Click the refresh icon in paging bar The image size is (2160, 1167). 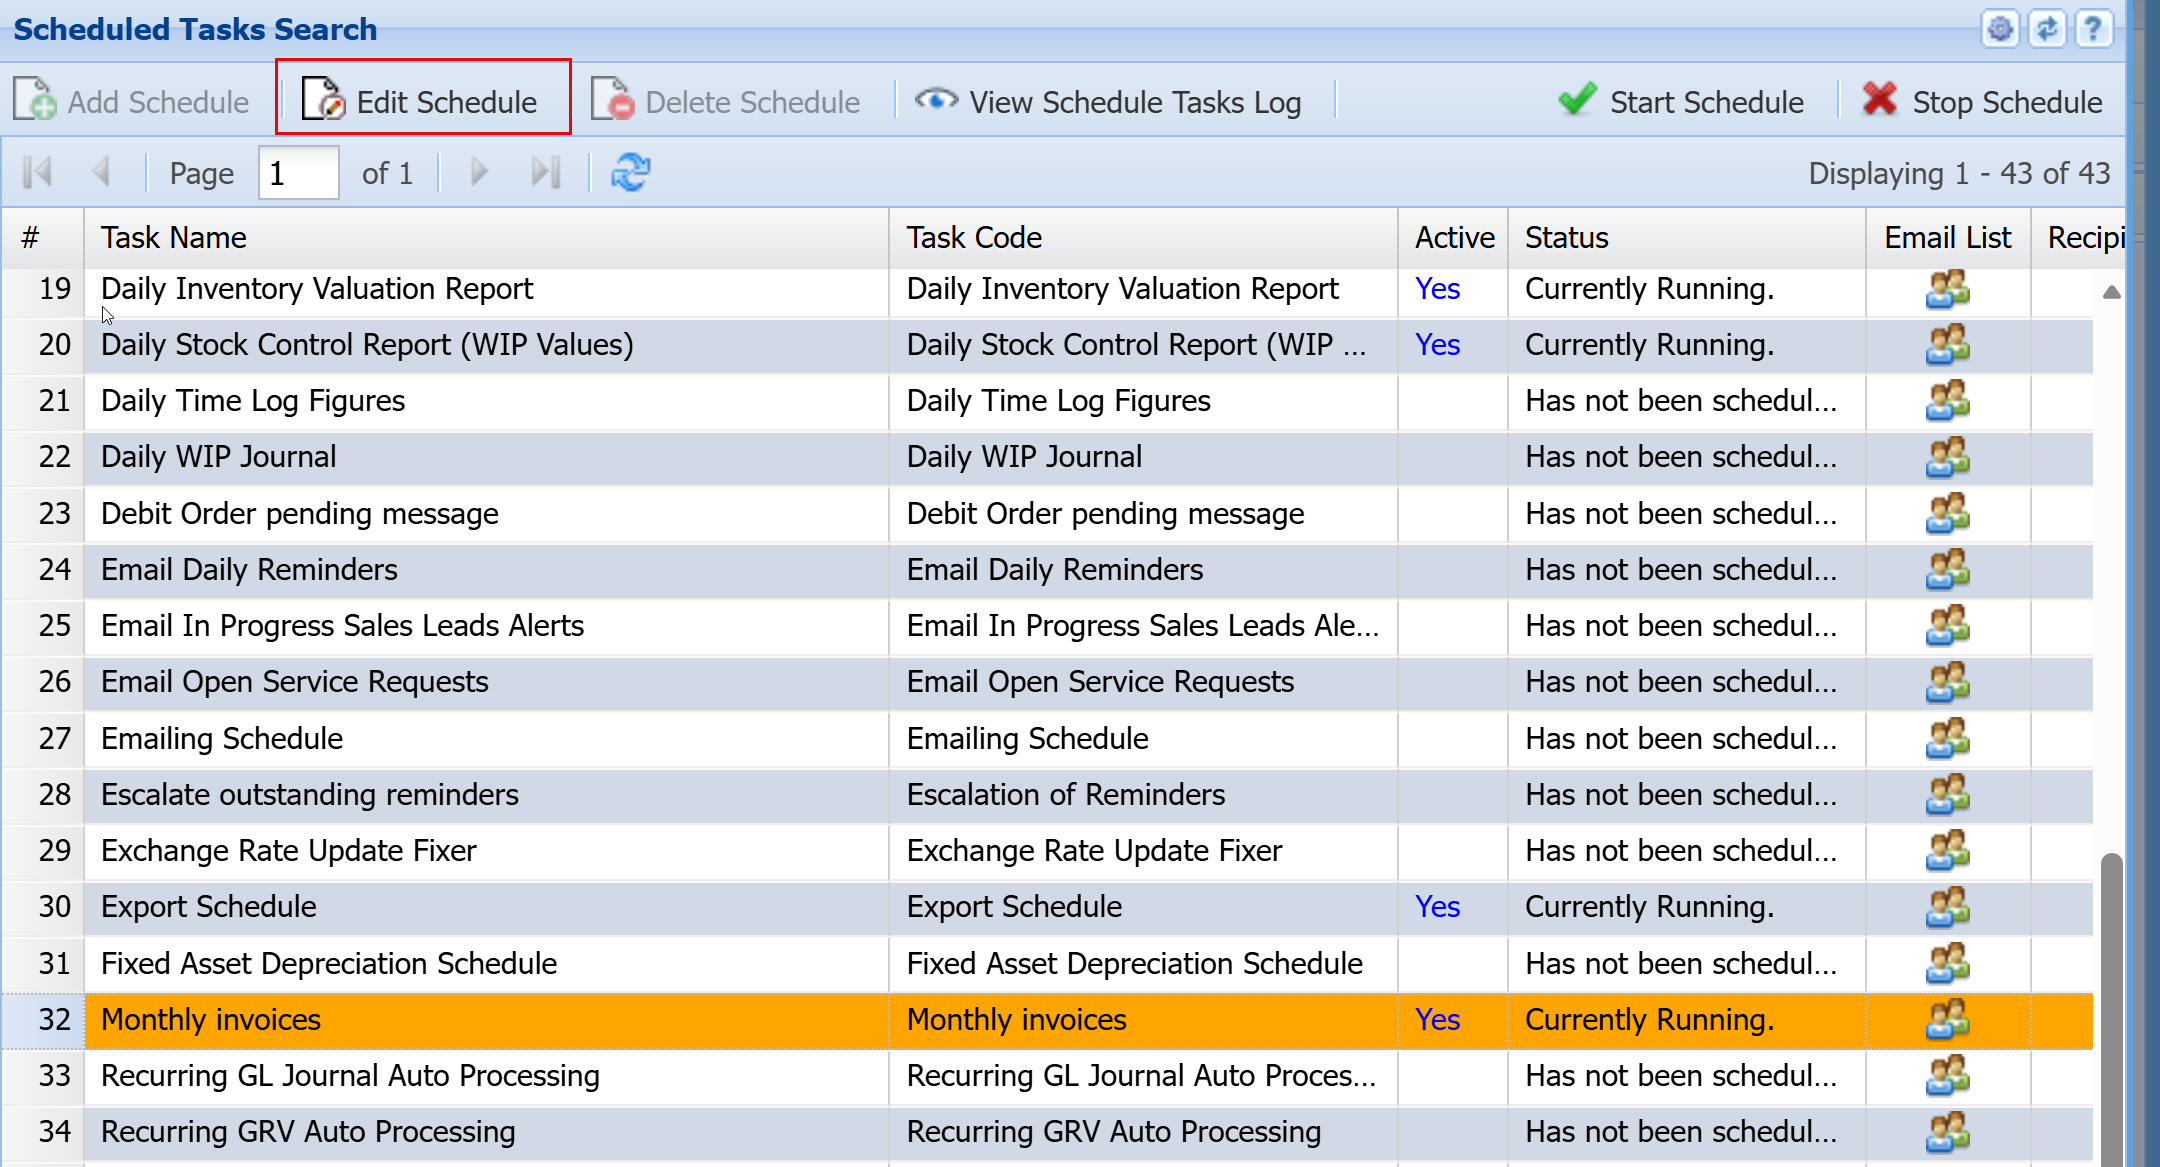point(631,173)
